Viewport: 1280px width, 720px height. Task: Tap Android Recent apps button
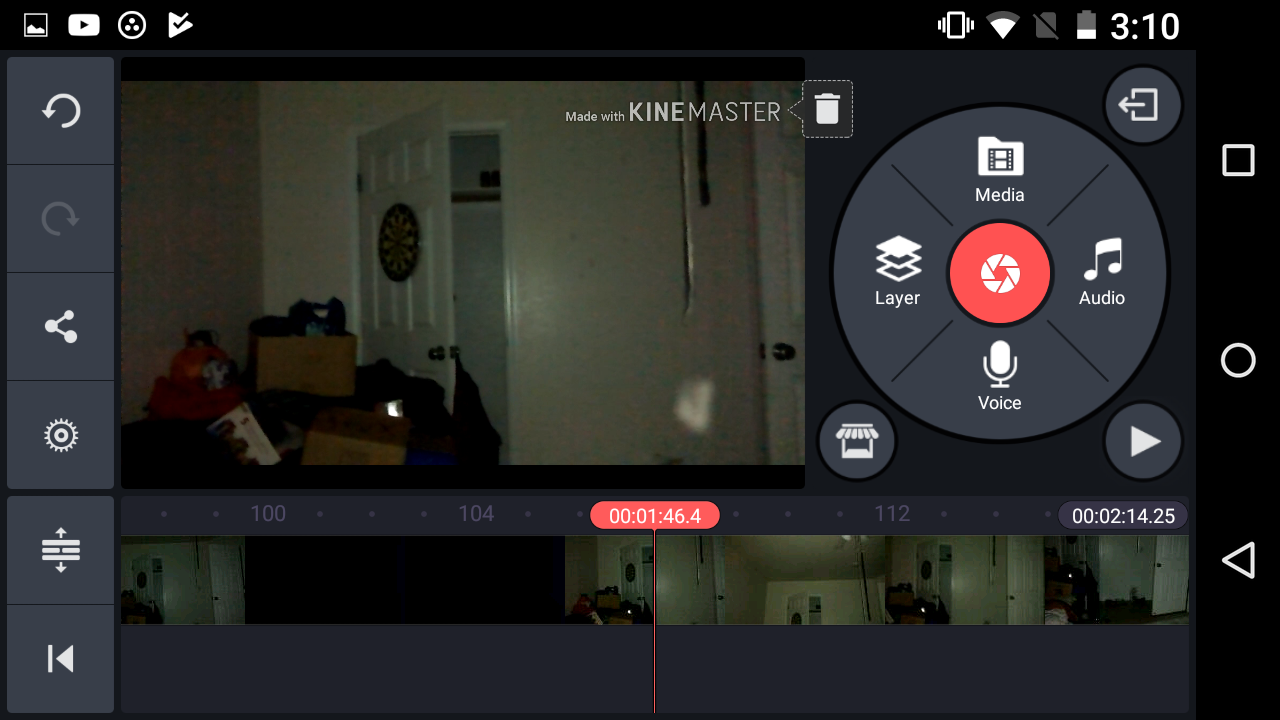1238,160
